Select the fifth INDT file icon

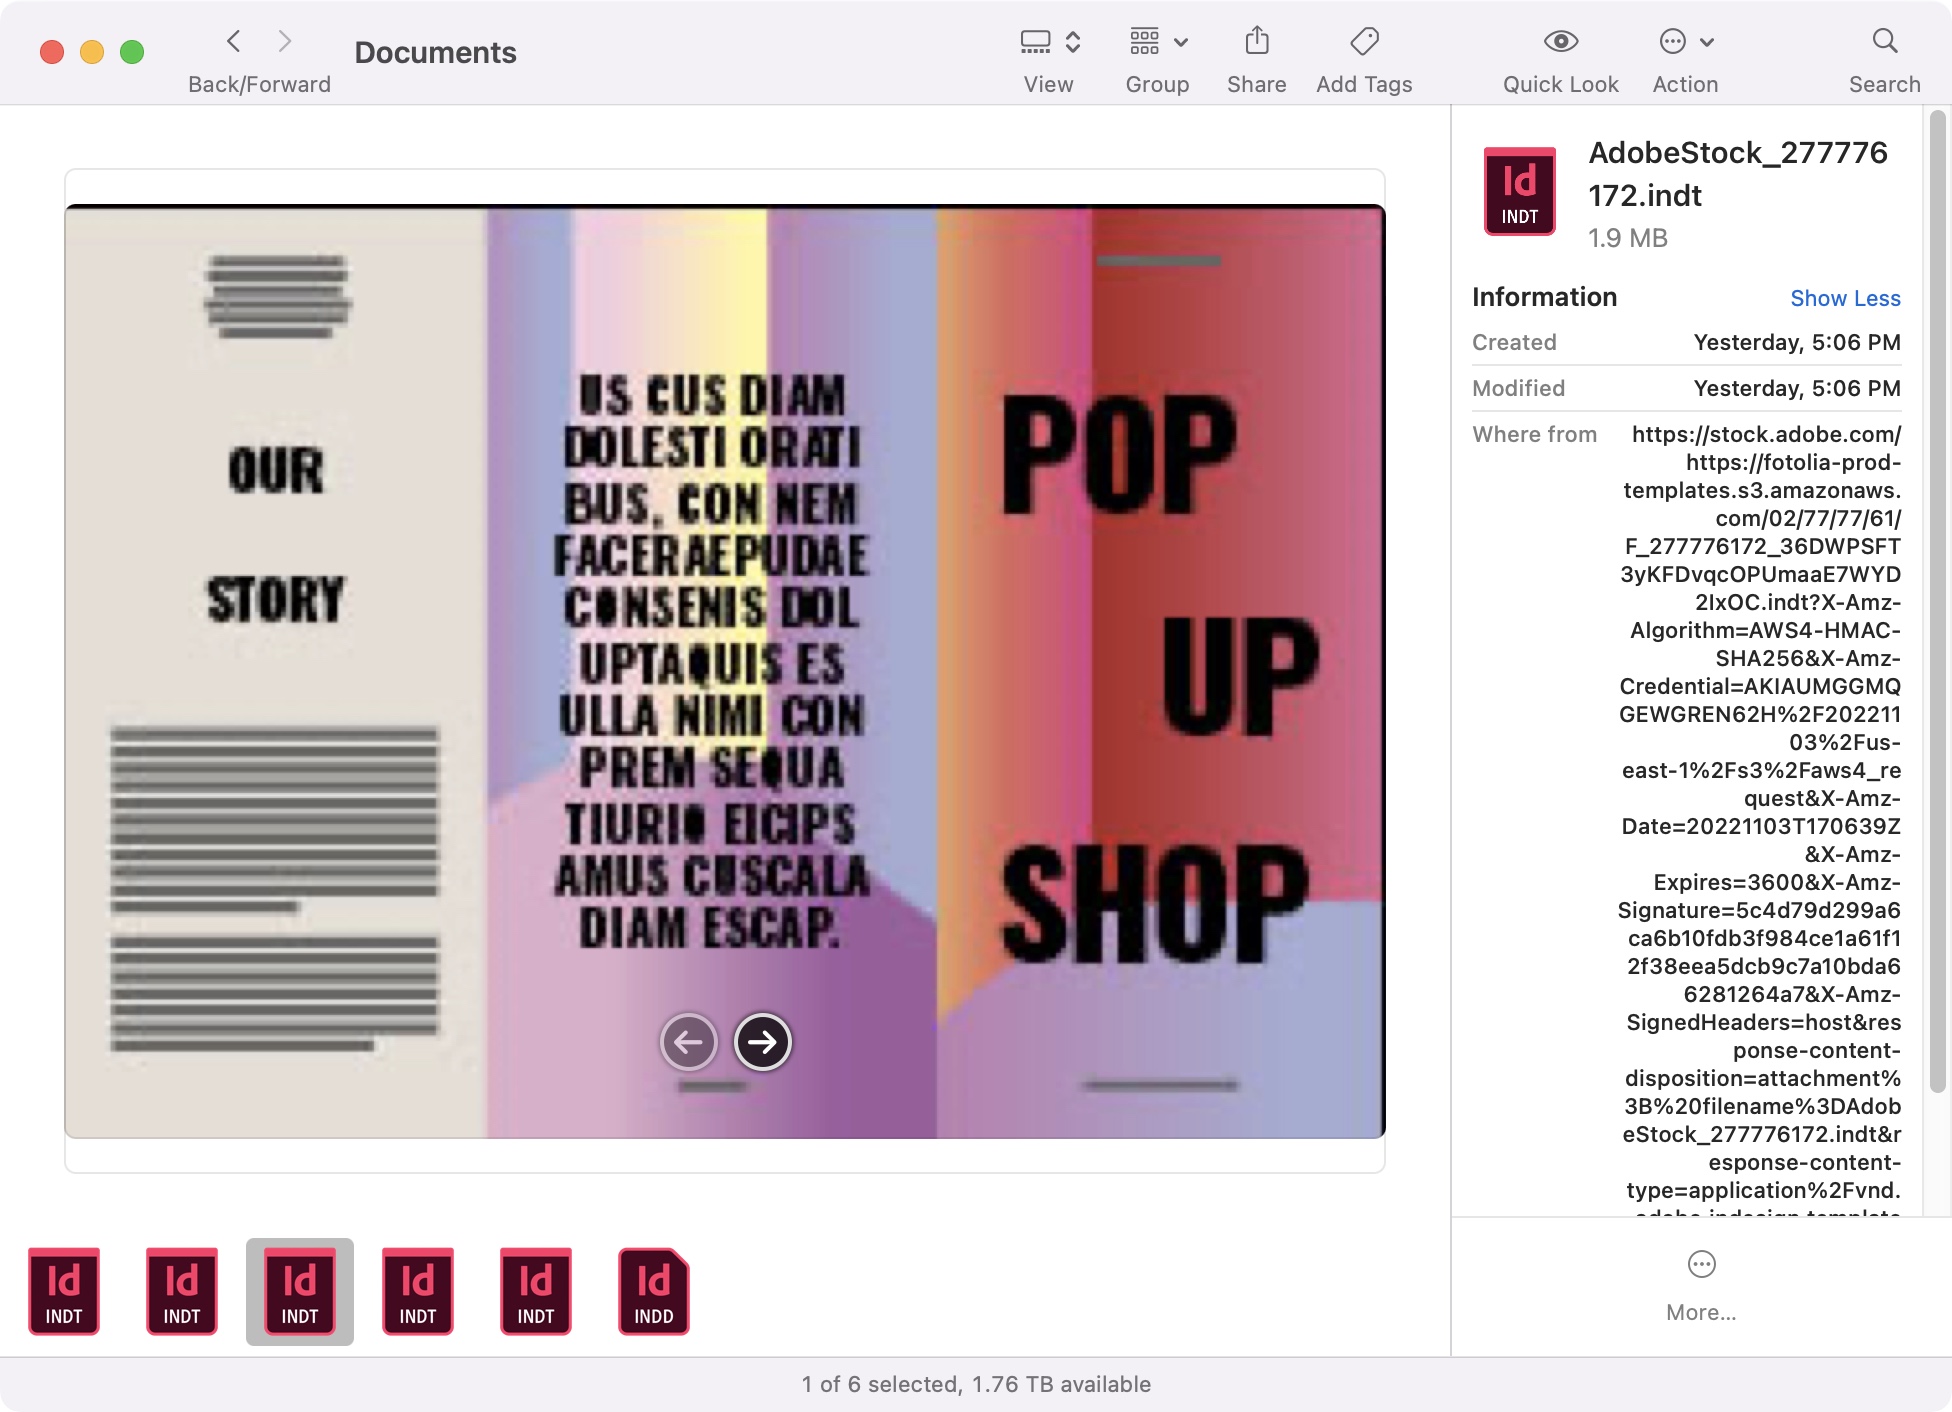(535, 1291)
